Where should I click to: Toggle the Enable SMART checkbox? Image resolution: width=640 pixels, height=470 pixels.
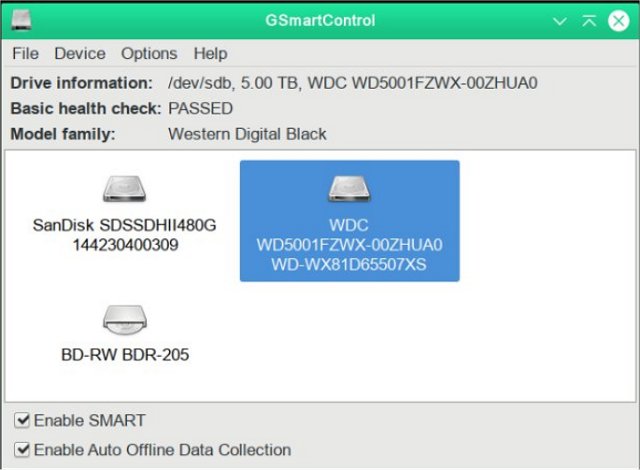click(22, 420)
